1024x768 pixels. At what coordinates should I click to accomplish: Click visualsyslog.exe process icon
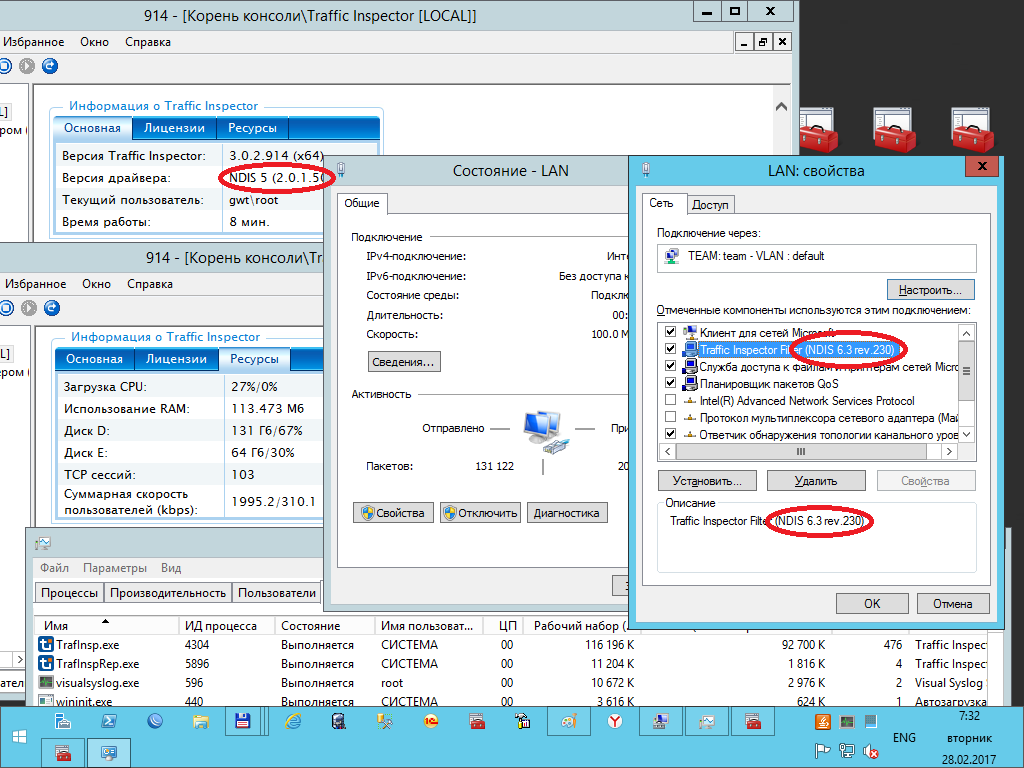(46, 682)
